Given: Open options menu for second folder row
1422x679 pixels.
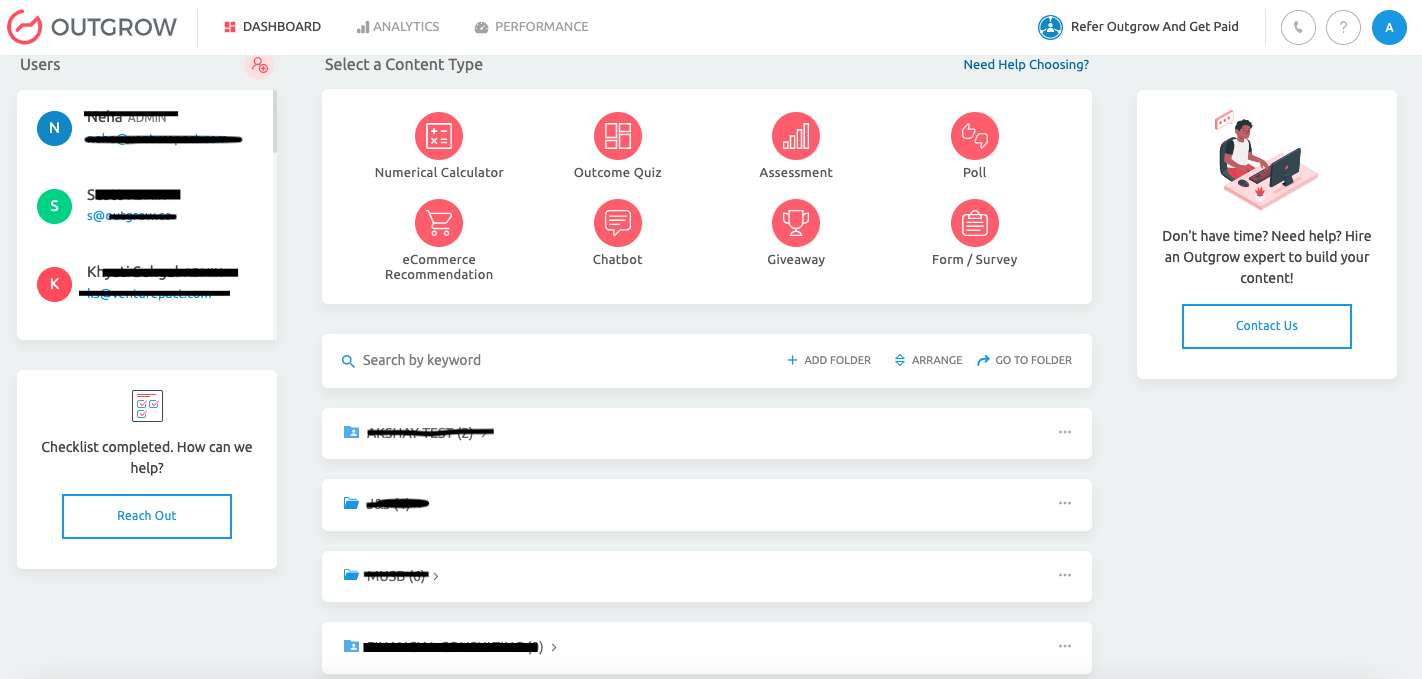Looking at the screenshot, I should (x=1065, y=503).
